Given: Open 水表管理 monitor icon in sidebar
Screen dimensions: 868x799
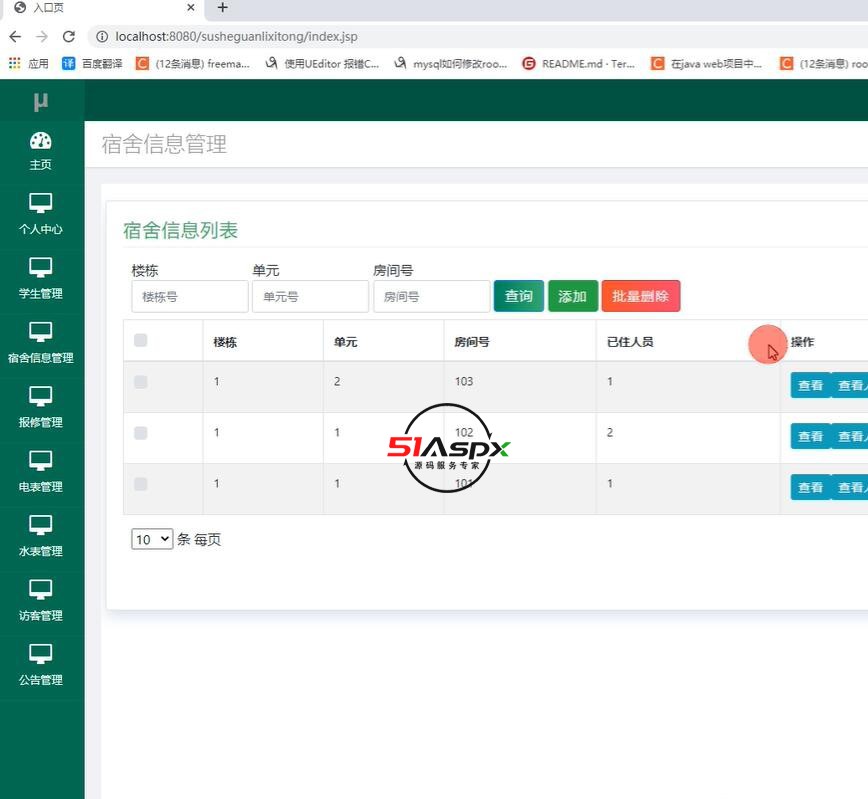Looking at the screenshot, I should (x=40, y=525).
